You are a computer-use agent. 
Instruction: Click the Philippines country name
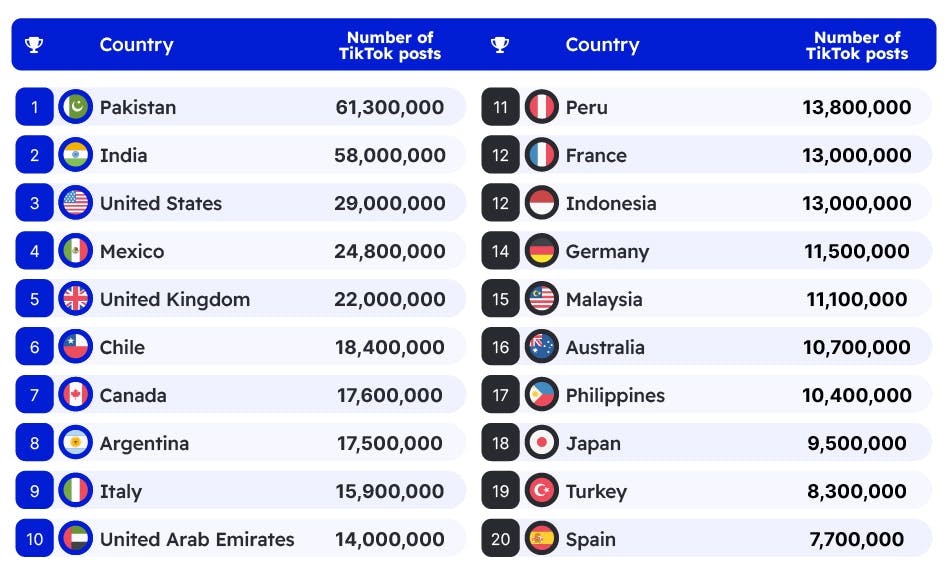pyautogui.click(x=615, y=395)
